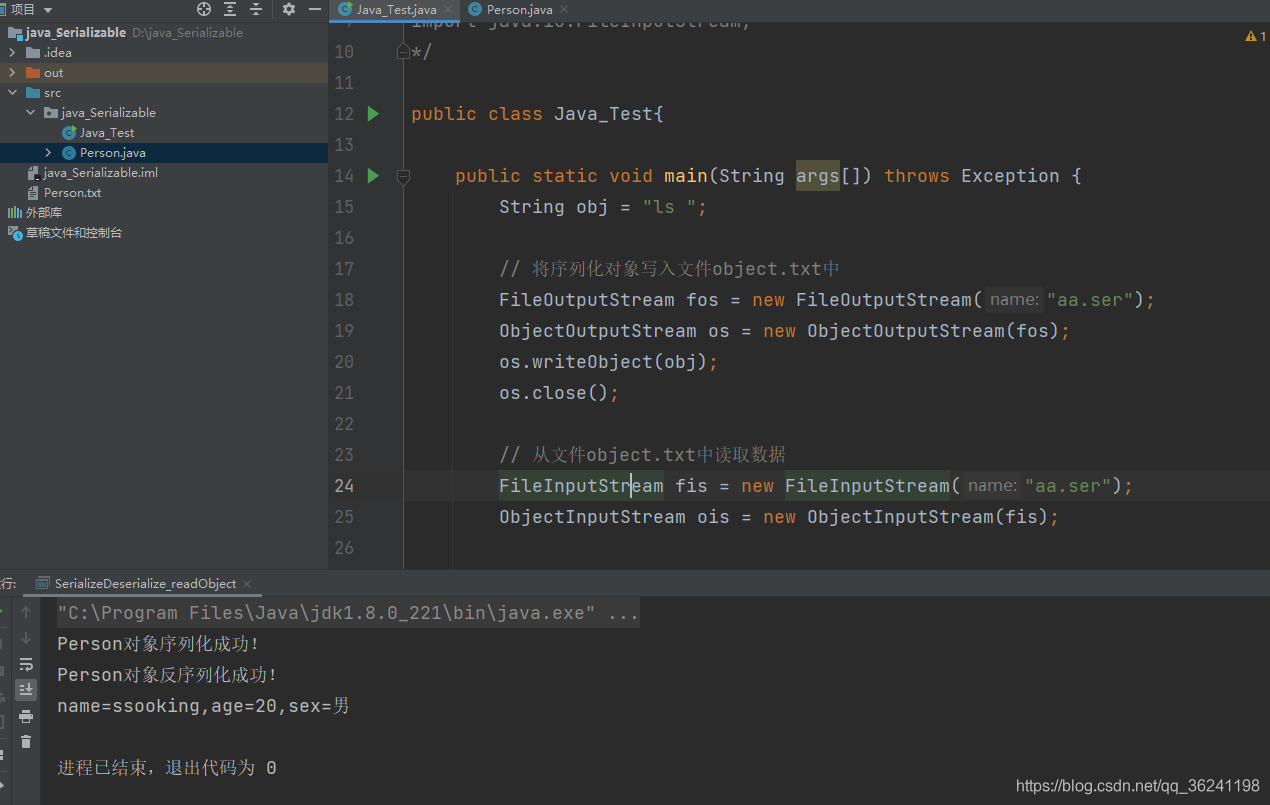Click 'ObjectInputStream ois' on line 25
This screenshot has height=805, width=1270.
click(x=614, y=517)
